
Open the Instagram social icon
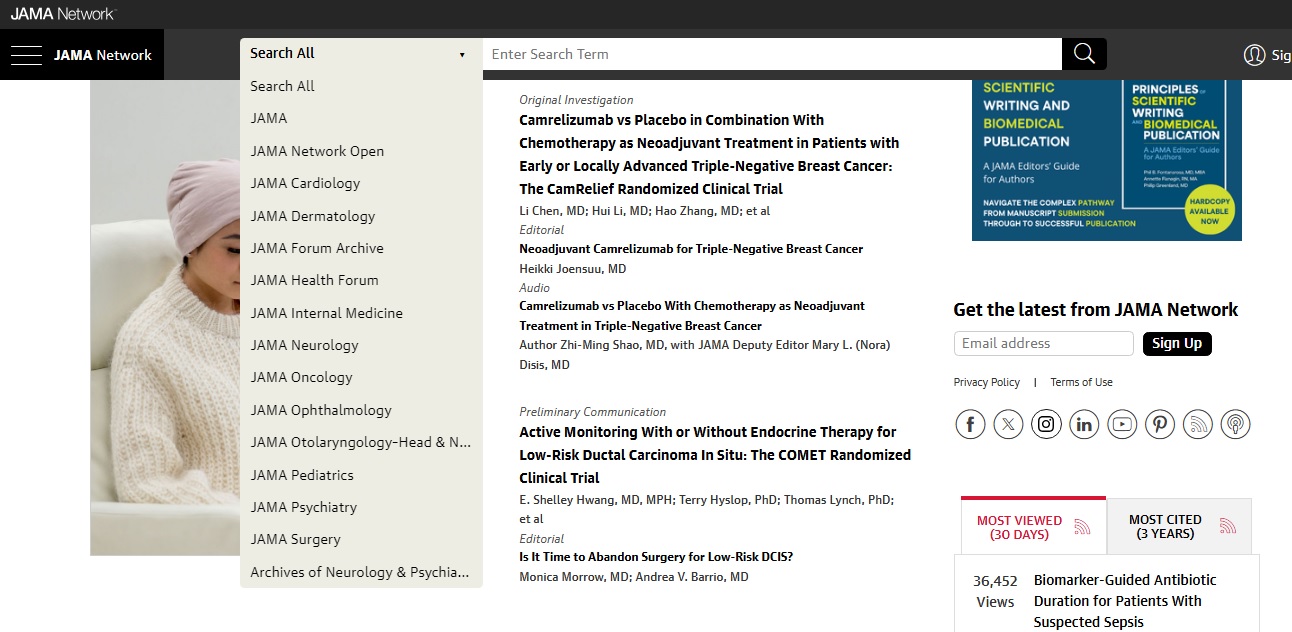1046,424
